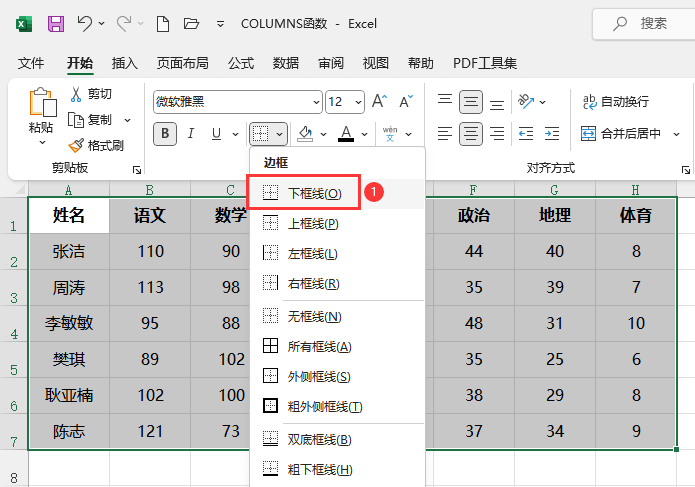
Task: Open the font size 12 dropdown
Action: pos(358,102)
